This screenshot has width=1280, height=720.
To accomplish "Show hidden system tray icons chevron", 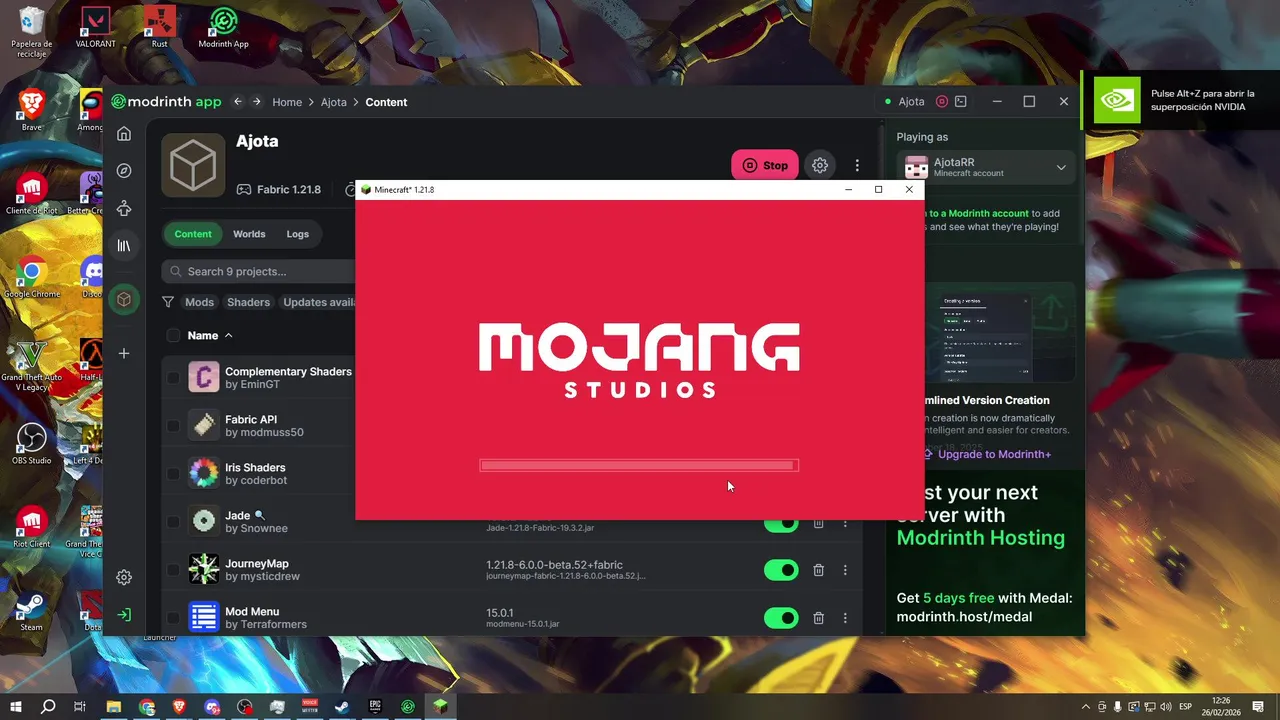I will pyautogui.click(x=1086, y=707).
